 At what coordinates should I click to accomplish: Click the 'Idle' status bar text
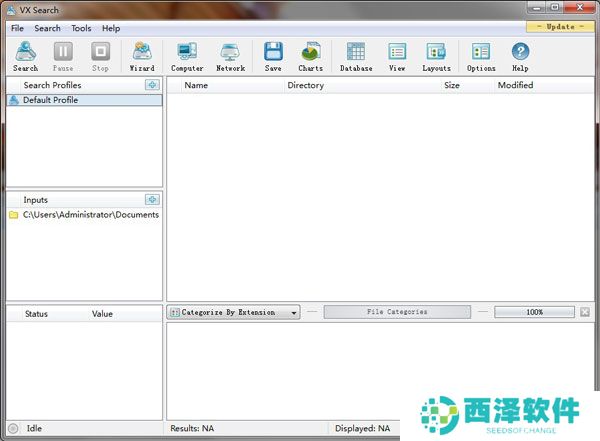34,428
